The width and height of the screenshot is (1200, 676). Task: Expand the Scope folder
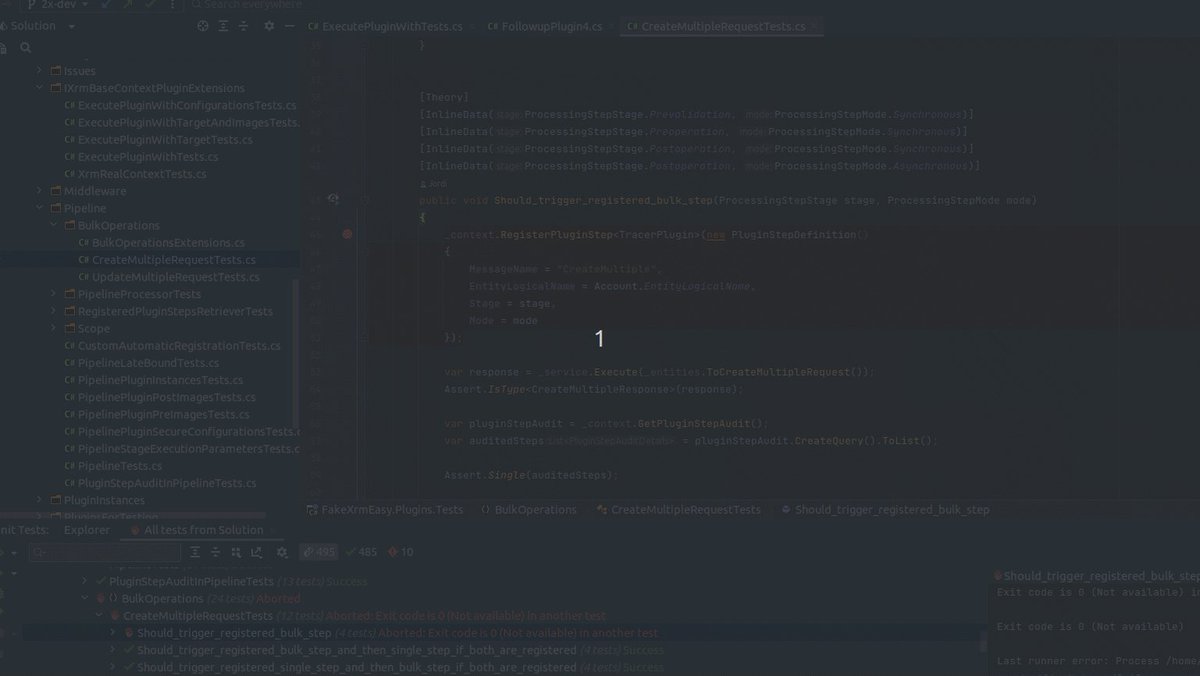55,328
